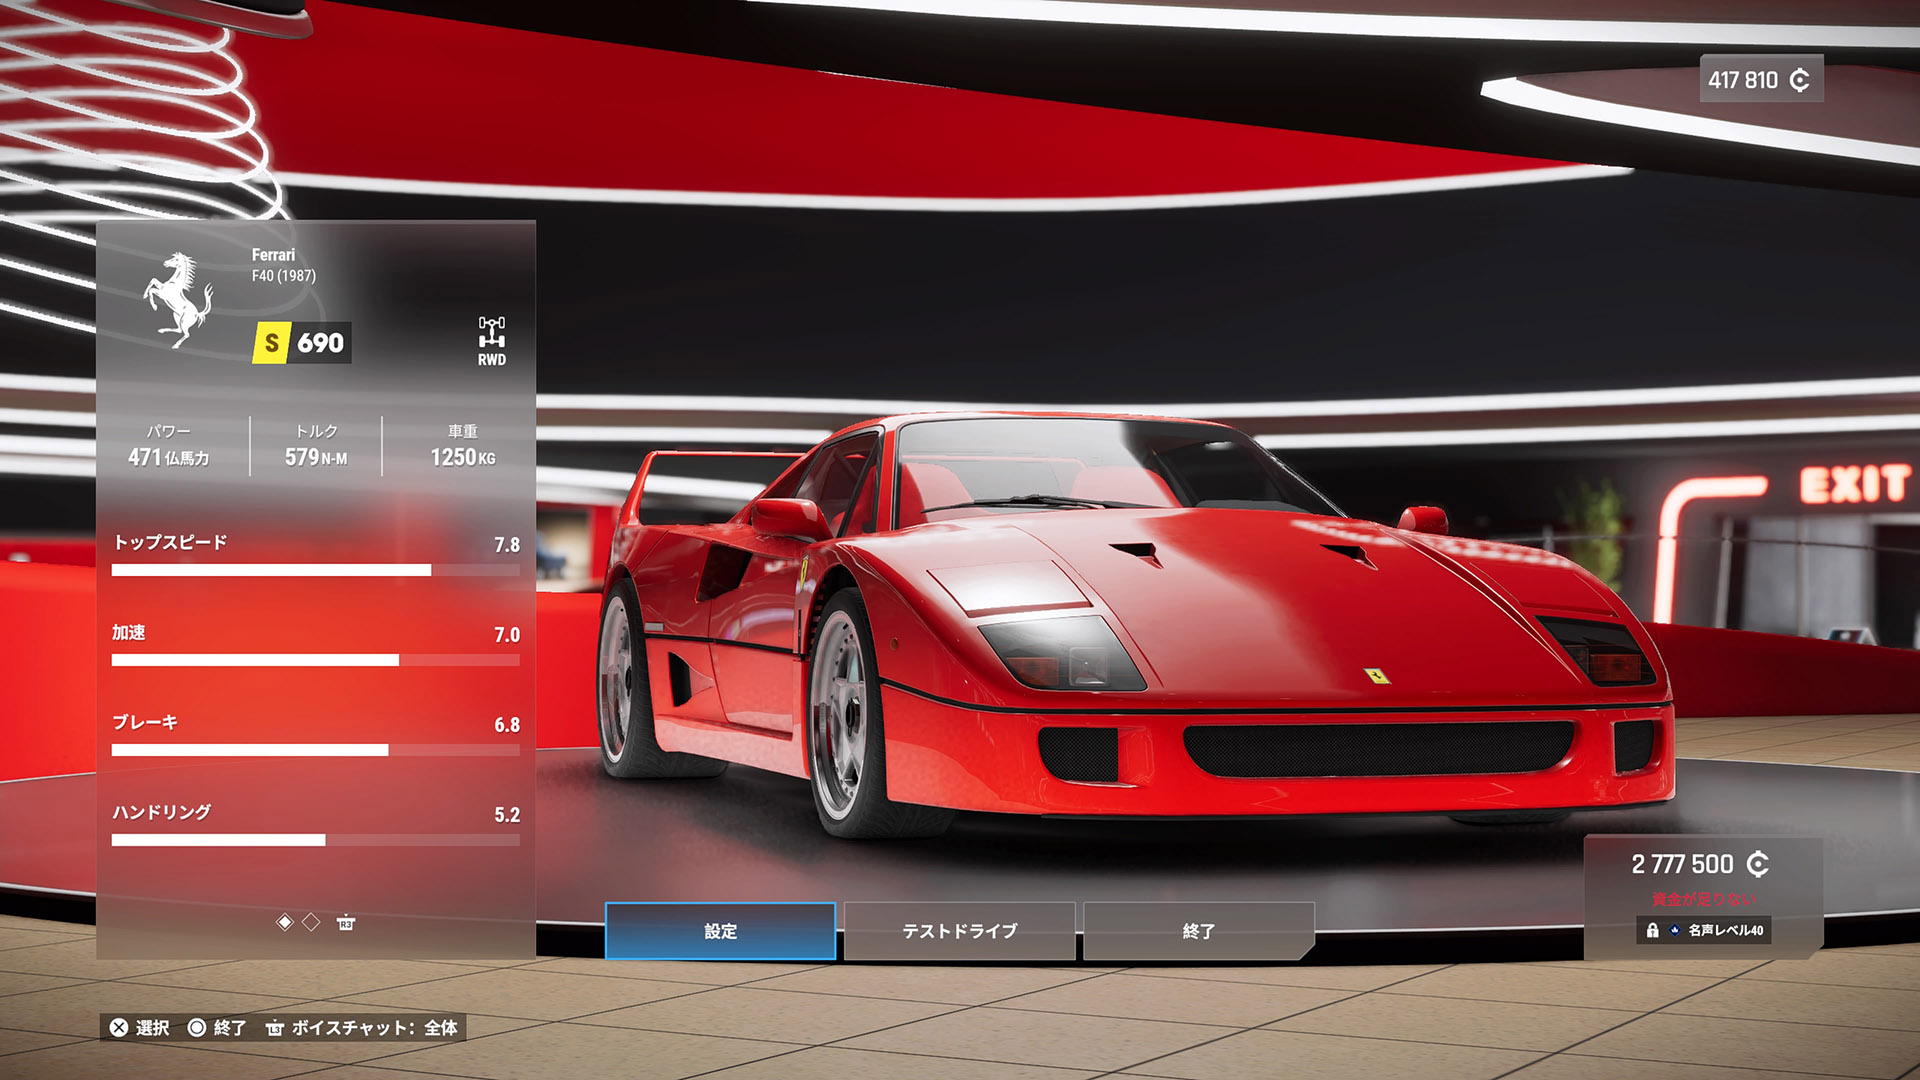Select the first filled diamond page indicator
Screen dimensions: 1920x1080
pos(285,922)
